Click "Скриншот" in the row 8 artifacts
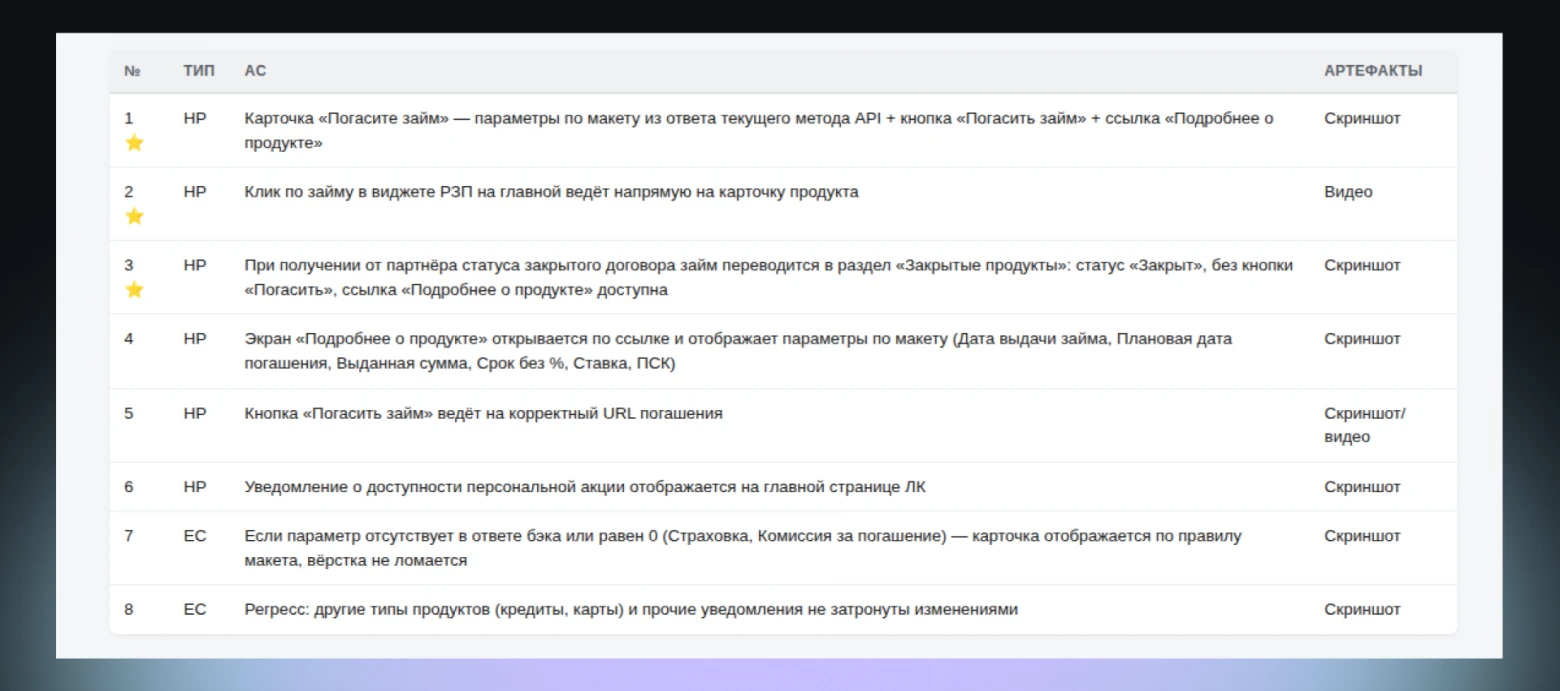 pos(1362,609)
